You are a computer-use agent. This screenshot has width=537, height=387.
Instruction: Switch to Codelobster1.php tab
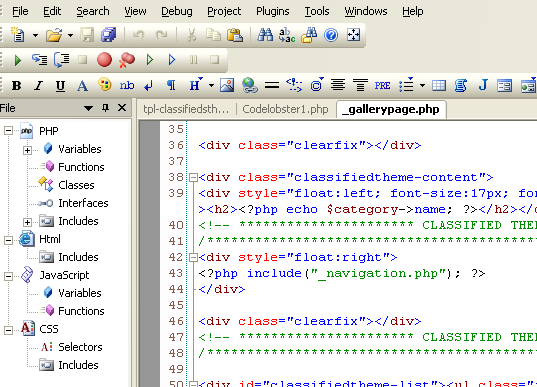pos(285,109)
